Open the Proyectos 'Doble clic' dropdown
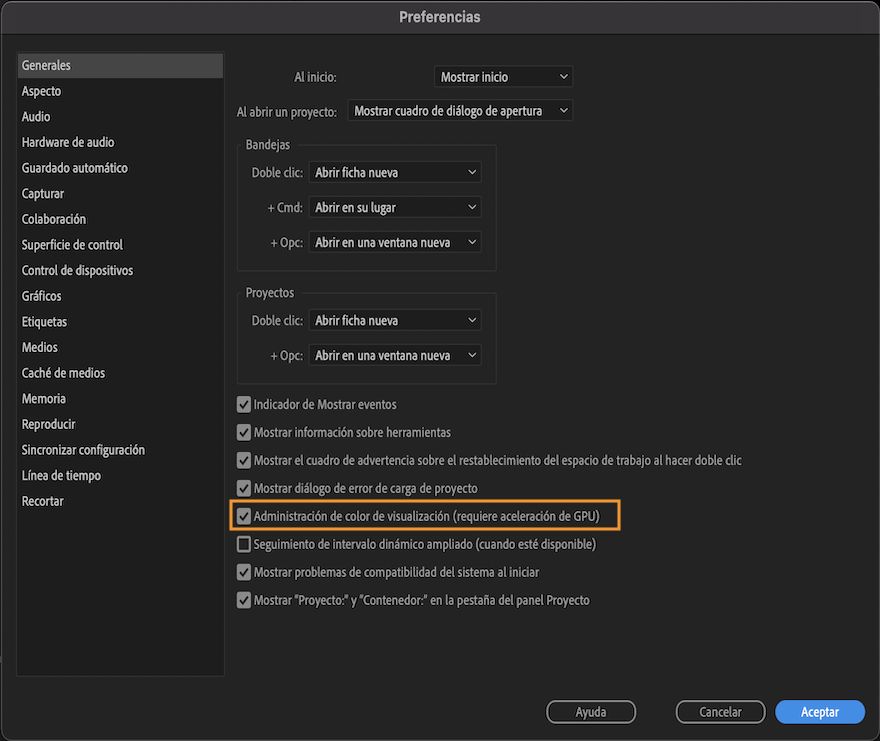 [394, 320]
